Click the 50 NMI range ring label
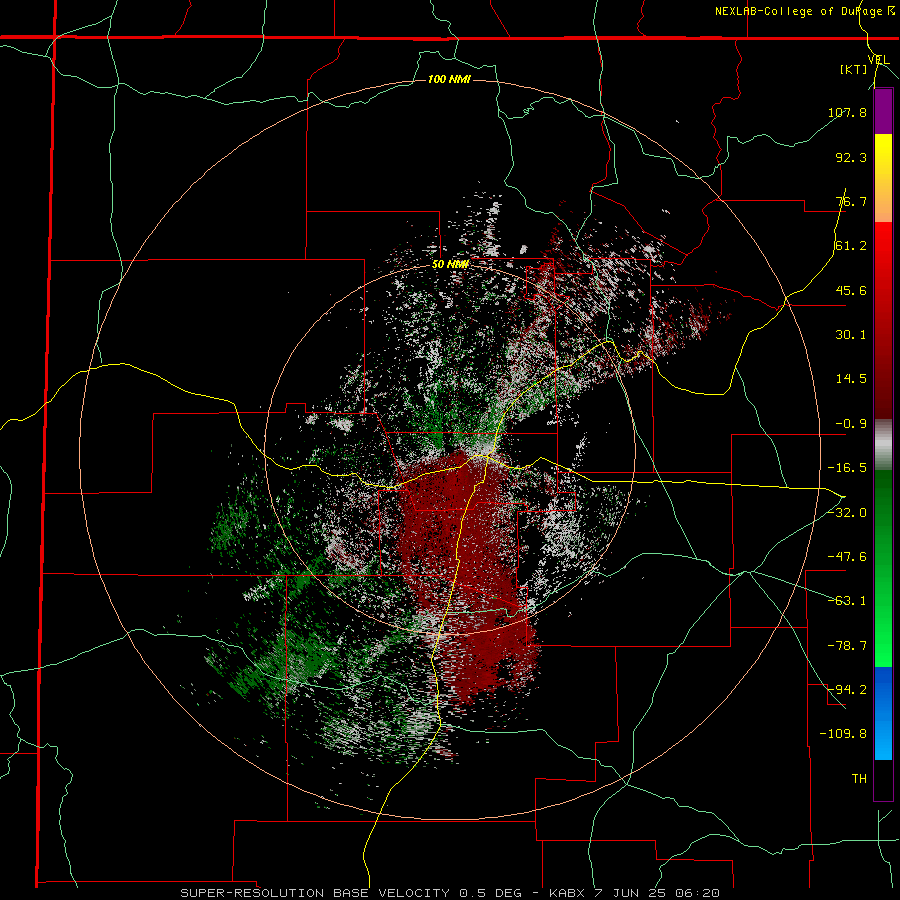Viewport: 900px width, 900px height. 450,265
